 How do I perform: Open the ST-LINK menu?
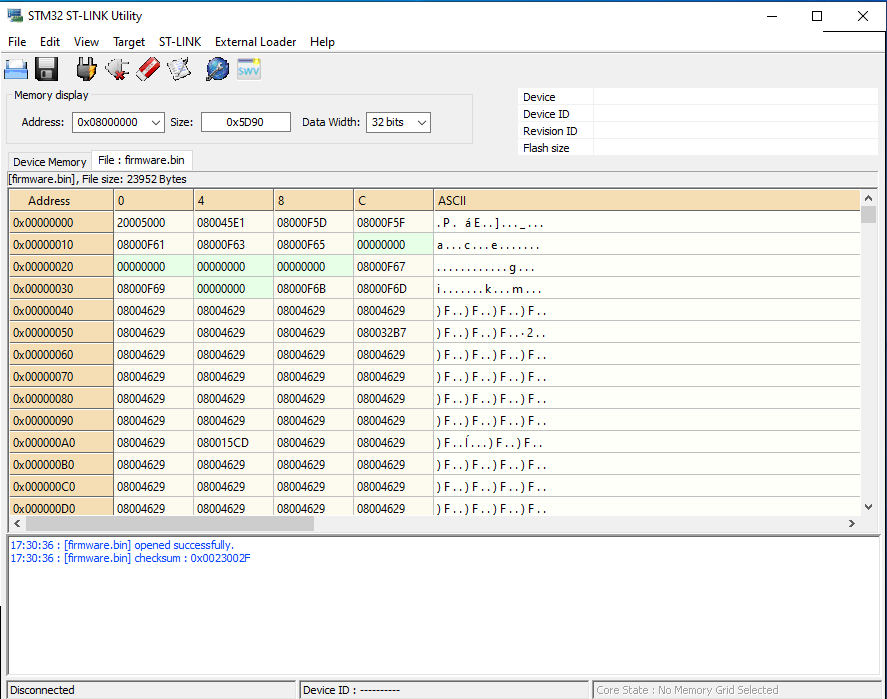click(180, 42)
